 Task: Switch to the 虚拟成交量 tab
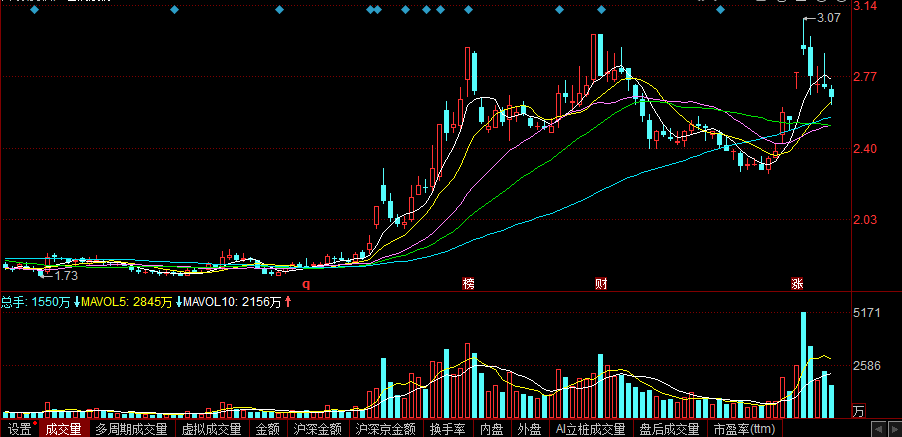pos(211,429)
